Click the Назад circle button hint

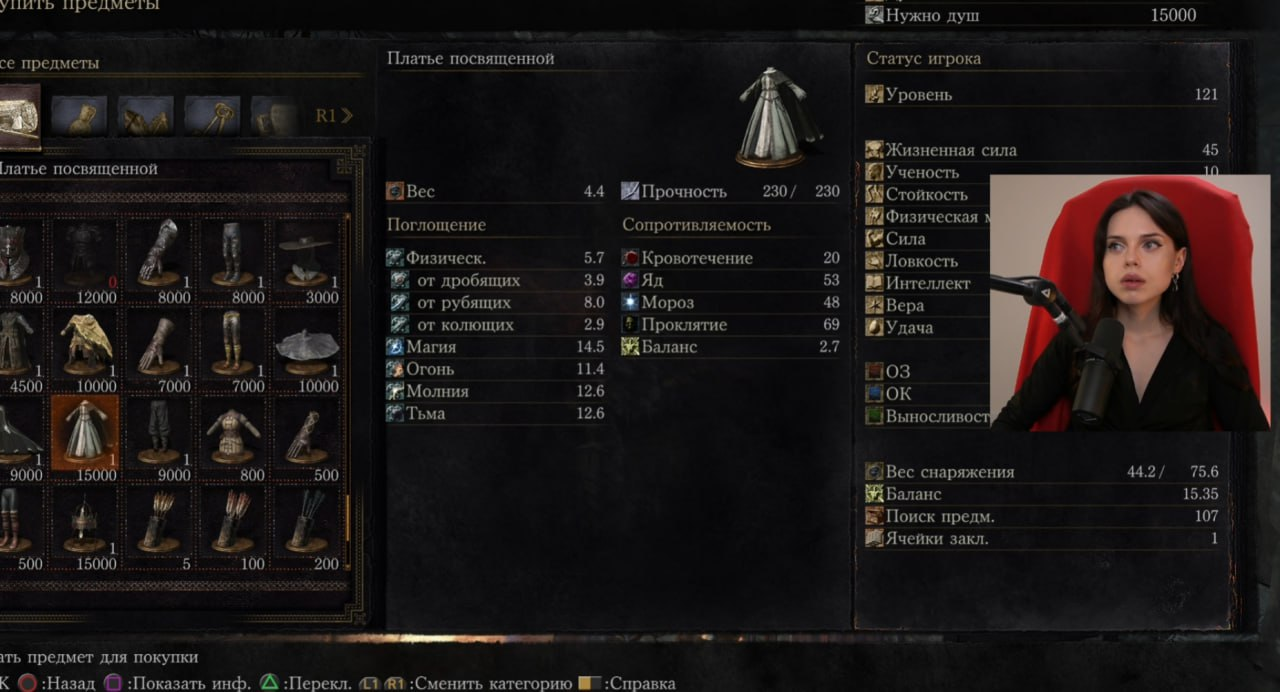pyautogui.click(x=57, y=684)
